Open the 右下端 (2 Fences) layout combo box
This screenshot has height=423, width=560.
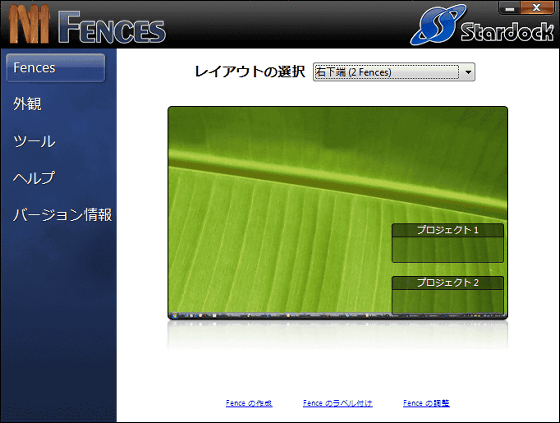394,72
